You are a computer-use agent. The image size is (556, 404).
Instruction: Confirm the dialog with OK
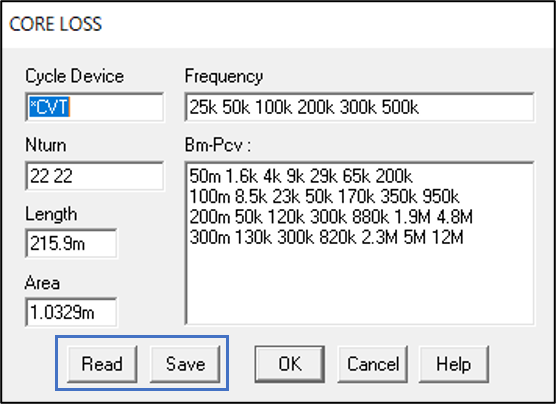(x=290, y=364)
